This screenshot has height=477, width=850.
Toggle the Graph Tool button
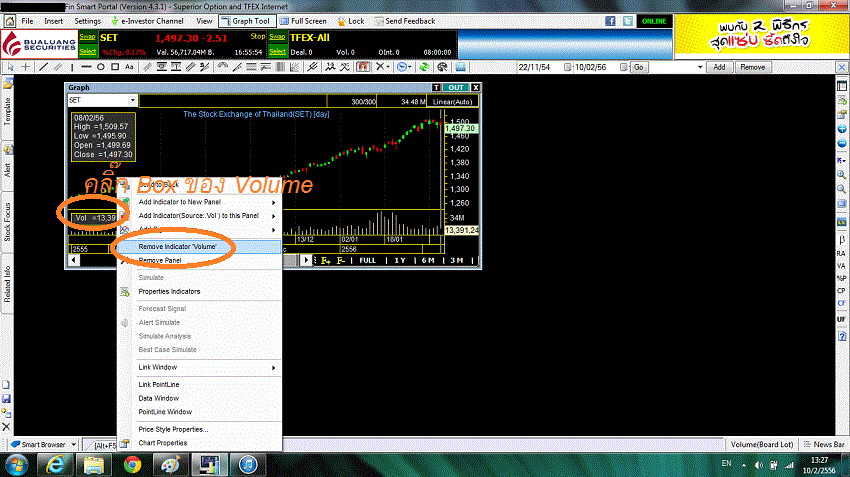point(246,21)
